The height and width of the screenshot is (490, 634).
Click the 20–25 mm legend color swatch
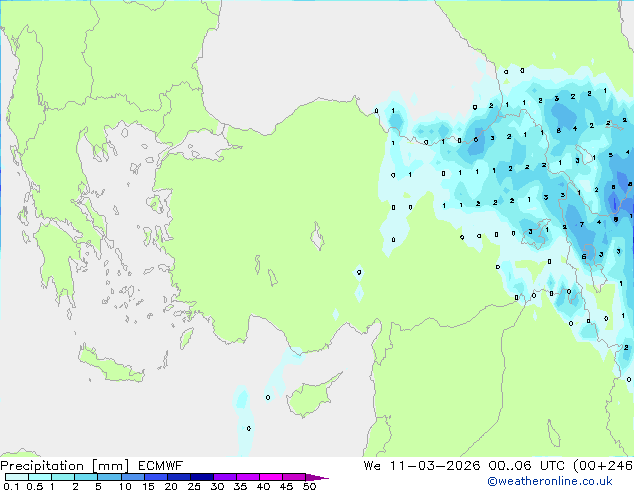tap(179, 477)
